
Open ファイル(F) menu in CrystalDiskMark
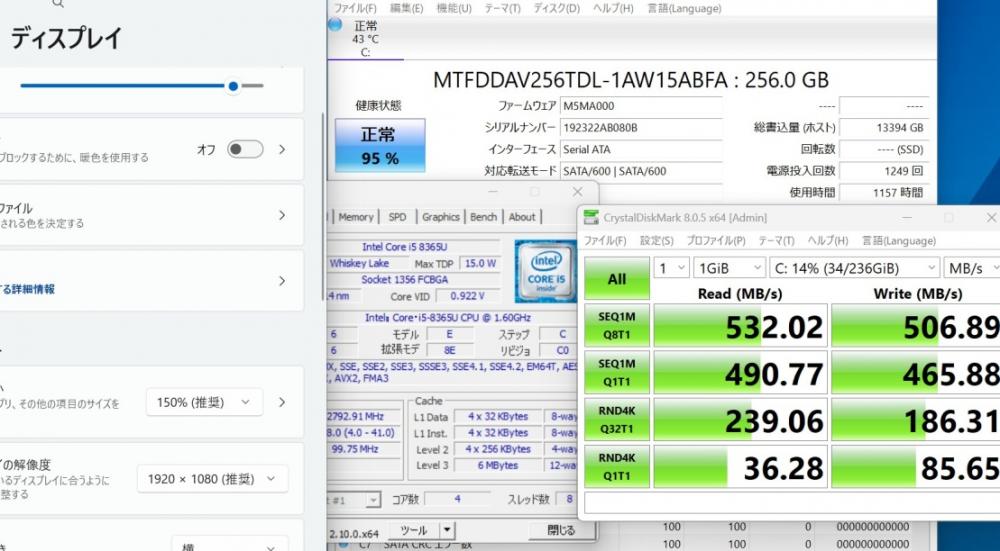[x=605, y=240]
